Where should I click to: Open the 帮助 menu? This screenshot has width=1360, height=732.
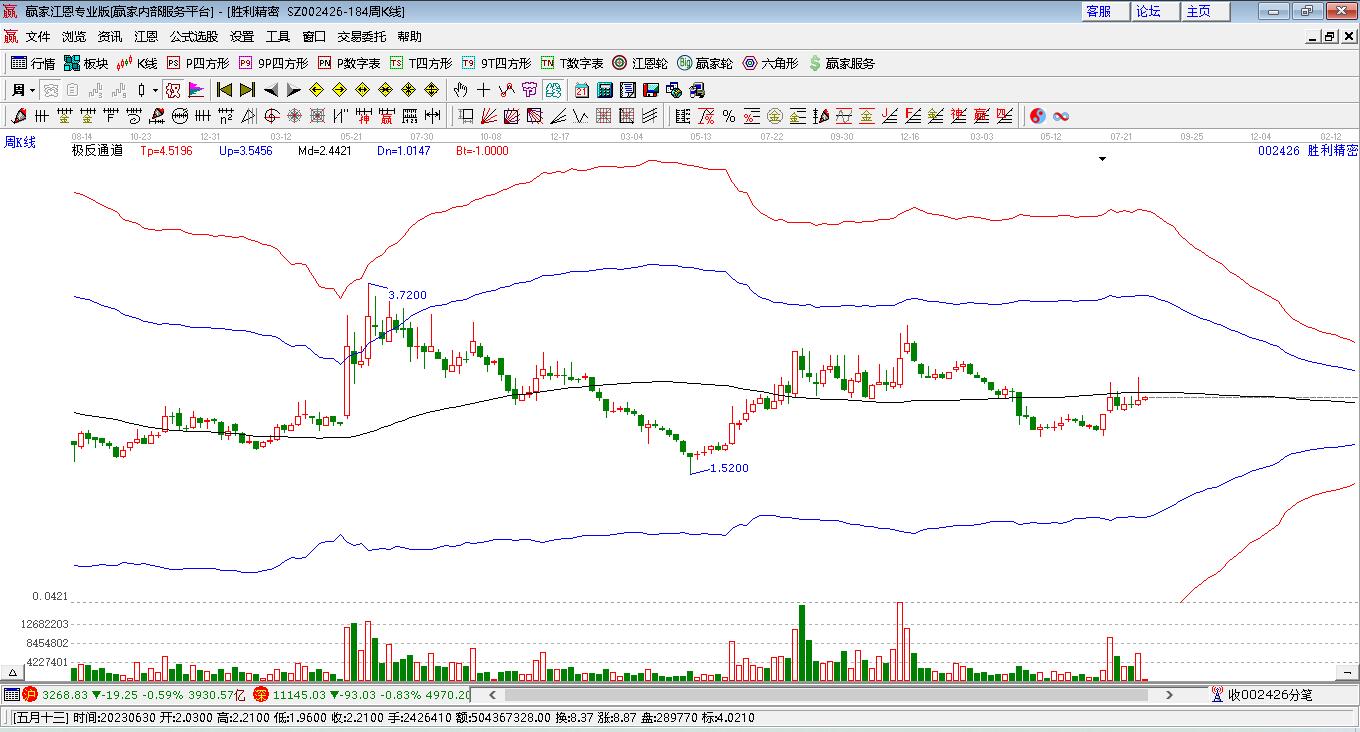pyautogui.click(x=410, y=37)
